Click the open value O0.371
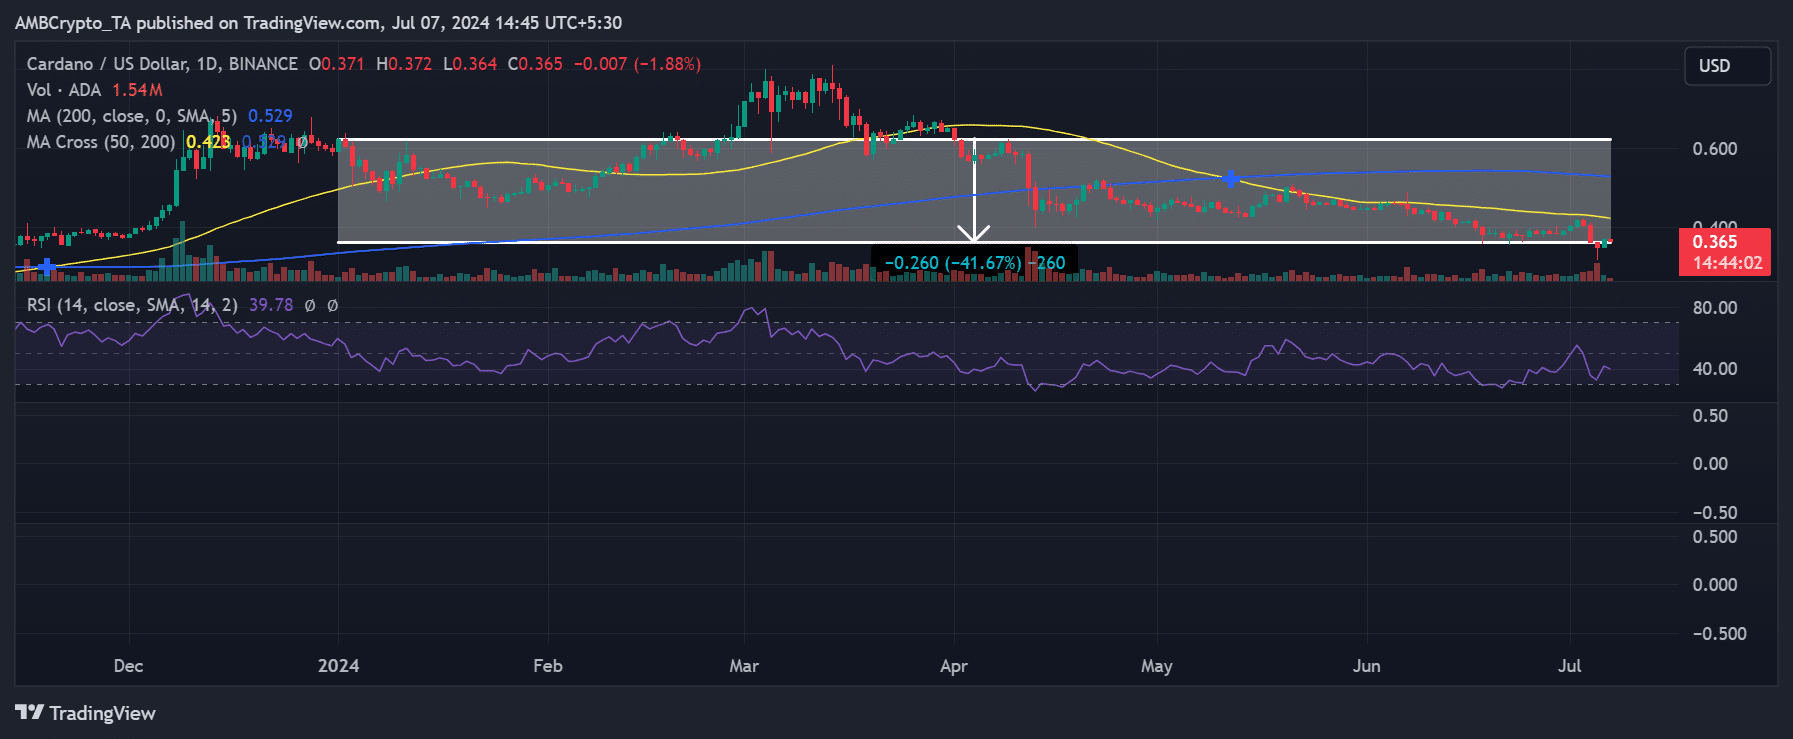The height and width of the screenshot is (739, 1793). tap(337, 64)
